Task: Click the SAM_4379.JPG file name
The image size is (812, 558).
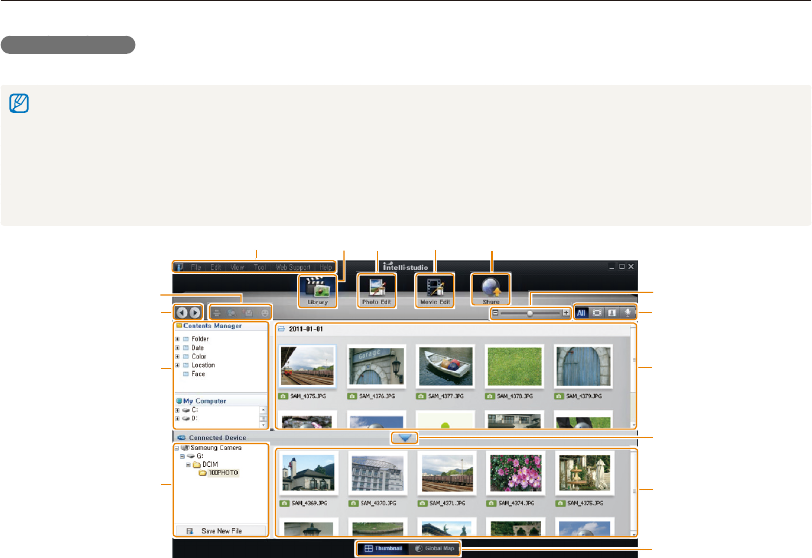Action: pos(584,396)
